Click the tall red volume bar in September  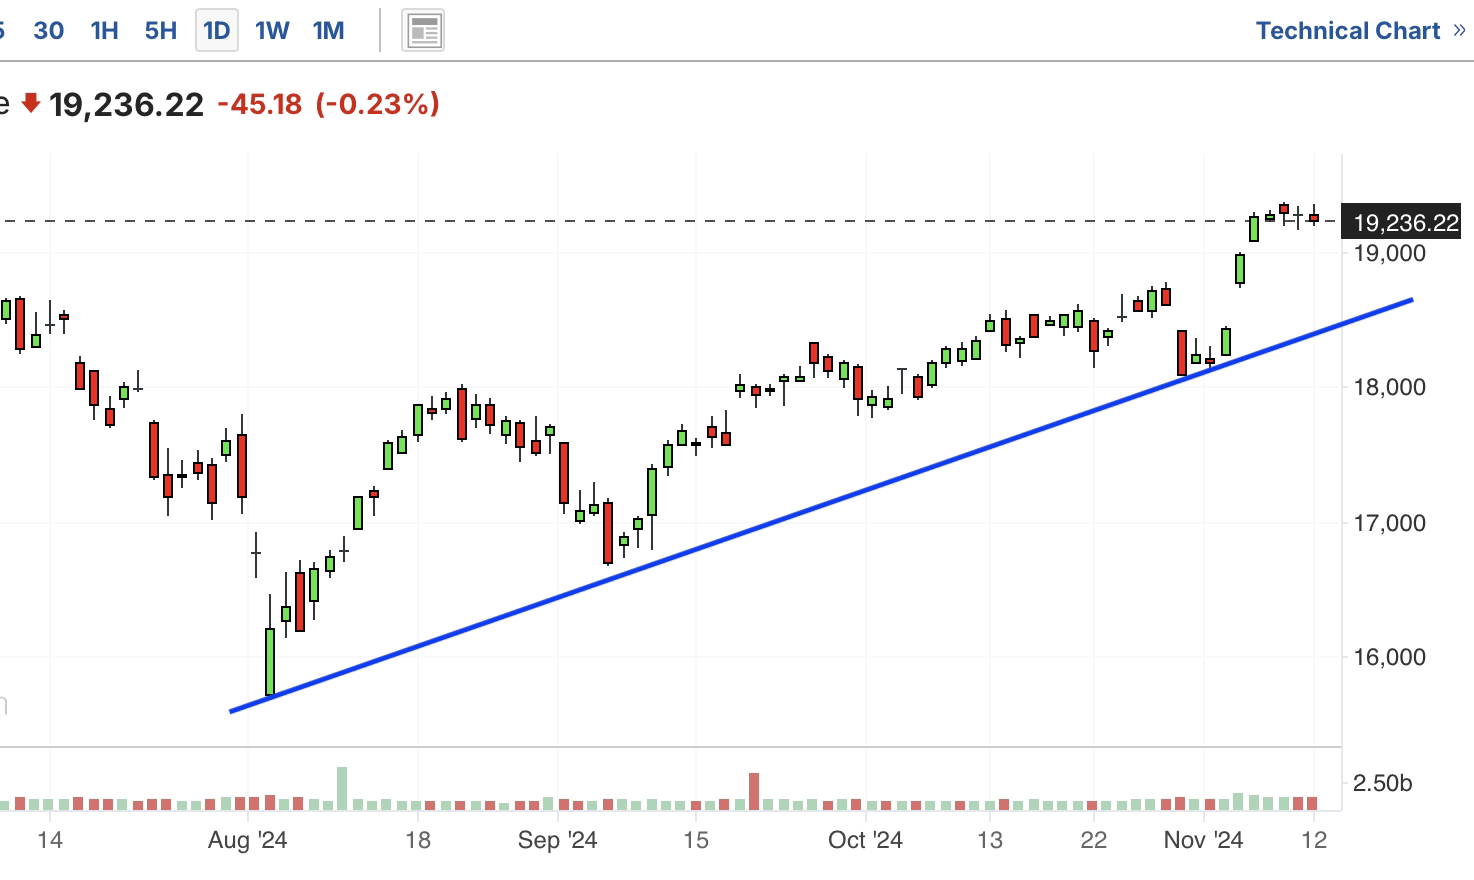[x=754, y=791]
